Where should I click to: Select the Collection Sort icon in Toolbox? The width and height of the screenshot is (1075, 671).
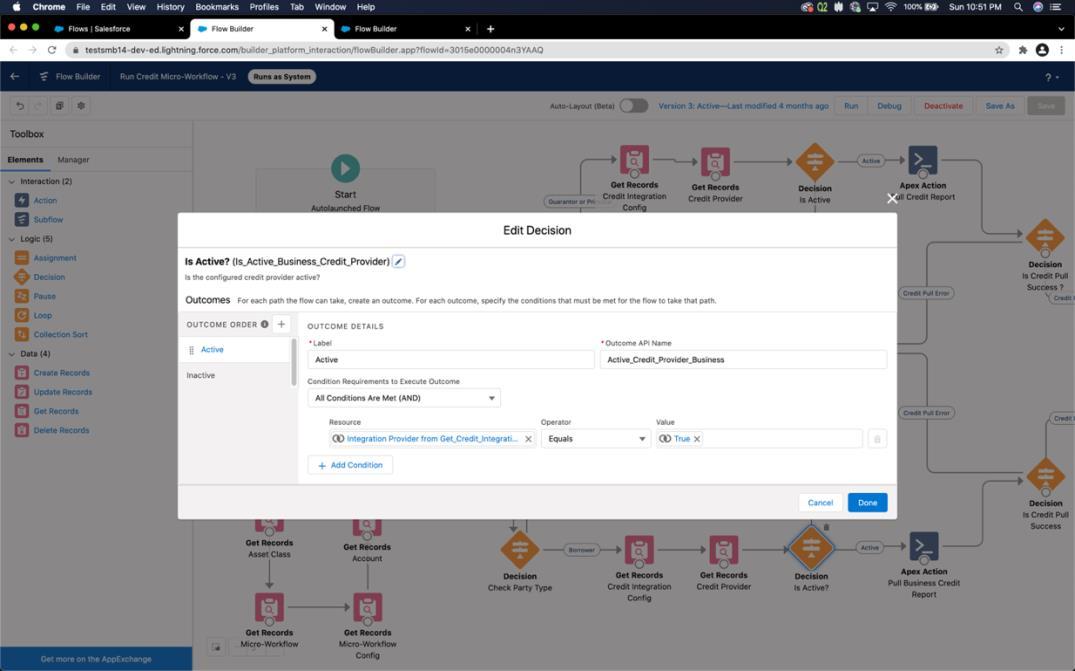[22, 334]
